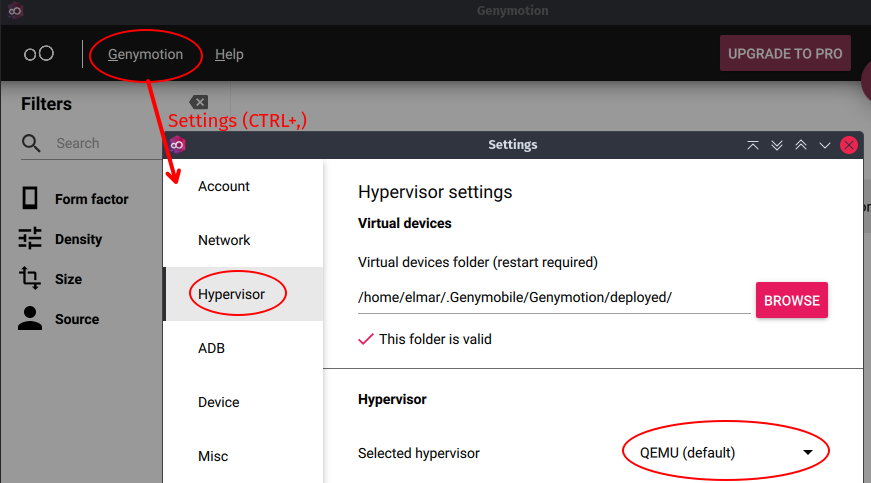Click the Settings title bar double-up chevron
The width and height of the screenshot is (871, 483).
800,145
